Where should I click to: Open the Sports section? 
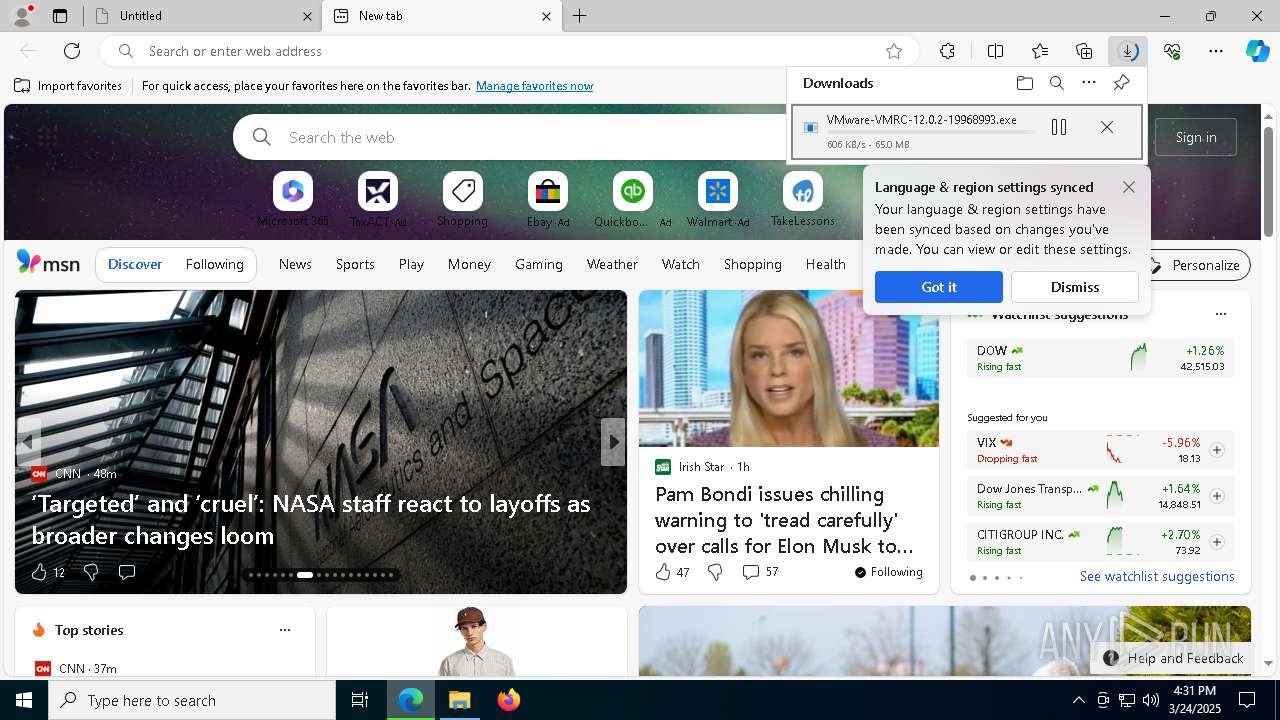click(355, 264)
